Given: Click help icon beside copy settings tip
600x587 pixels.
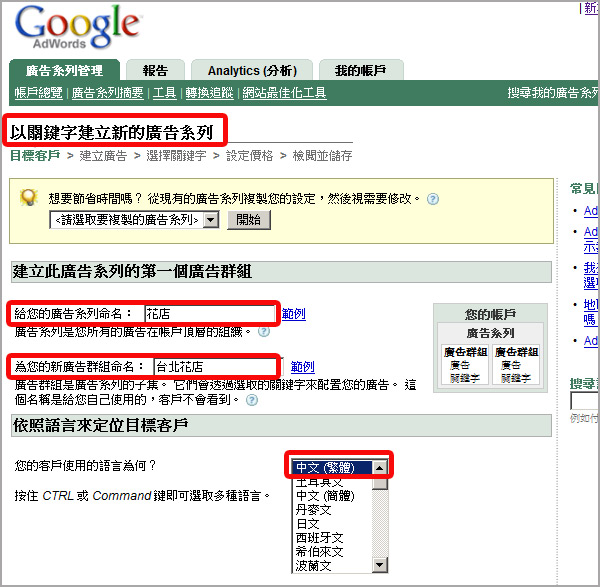Looking at the screenshot, I should click(x=432, y=199).
